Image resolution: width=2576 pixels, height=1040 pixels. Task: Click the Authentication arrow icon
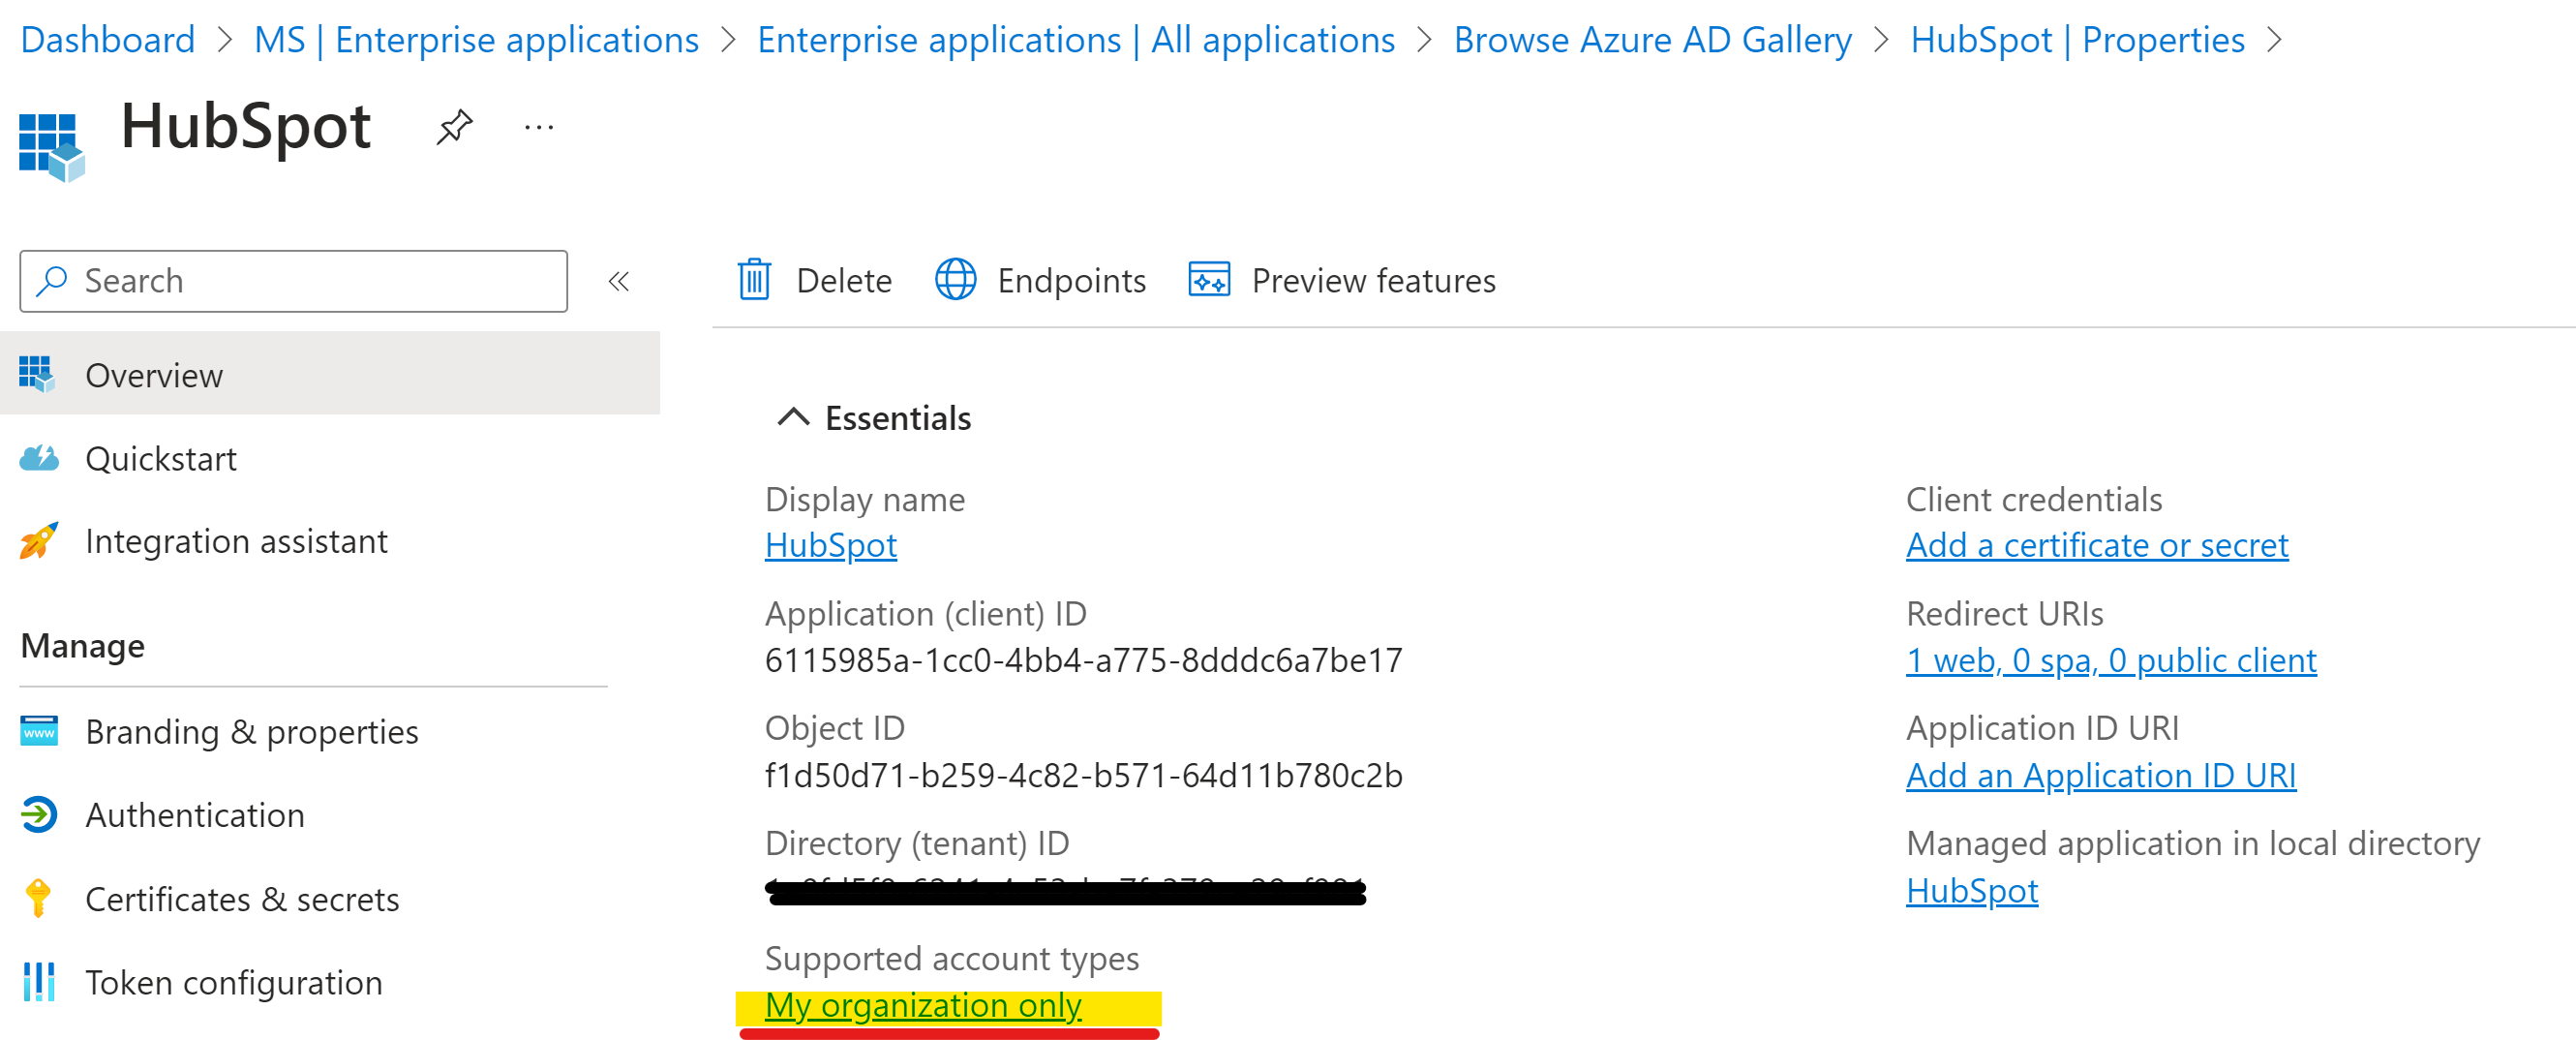coord(38,815)
